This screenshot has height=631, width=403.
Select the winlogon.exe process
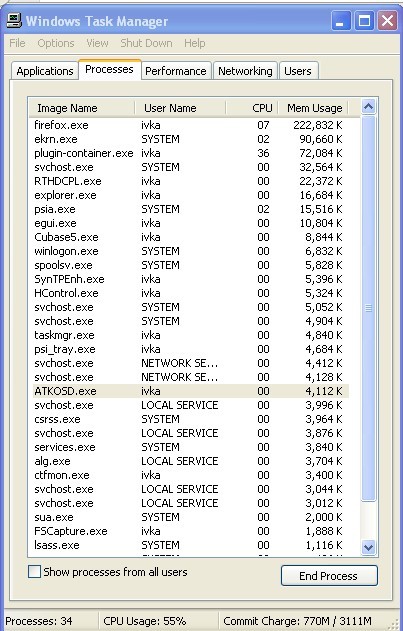189,251
